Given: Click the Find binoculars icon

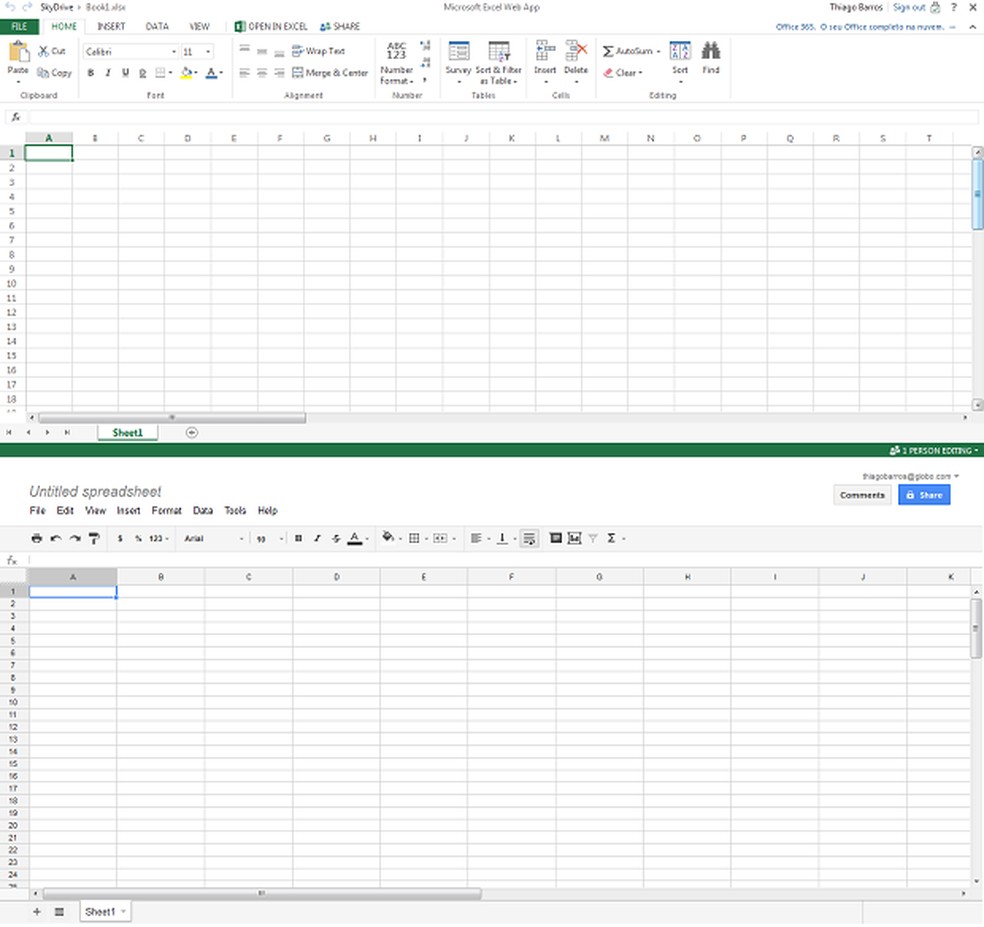Looking at the screenshot, I should 711,58.
